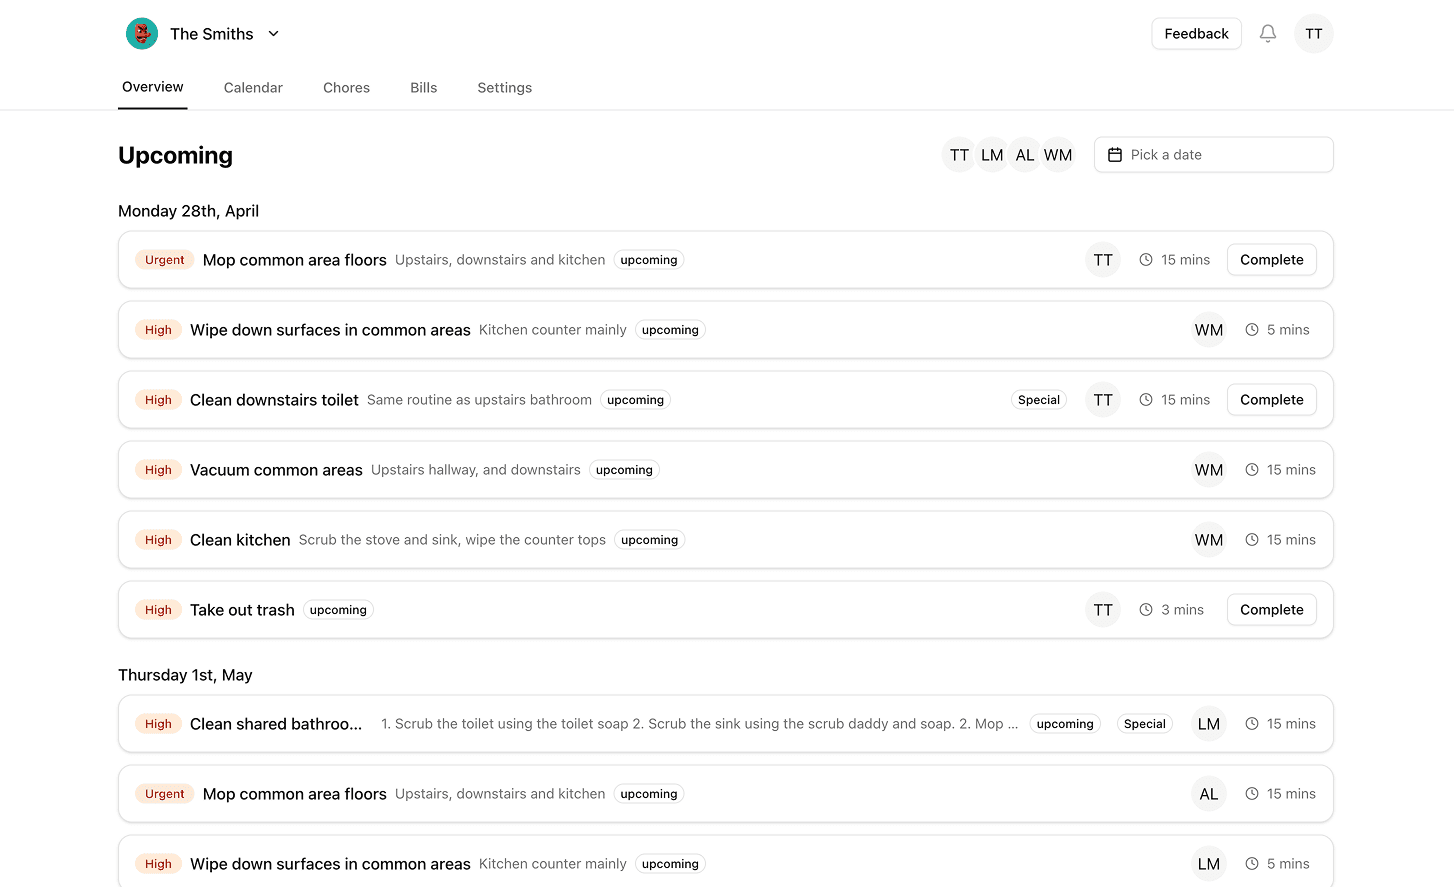Click clock icon on Monday's Mop floors row

point(1146,260)
